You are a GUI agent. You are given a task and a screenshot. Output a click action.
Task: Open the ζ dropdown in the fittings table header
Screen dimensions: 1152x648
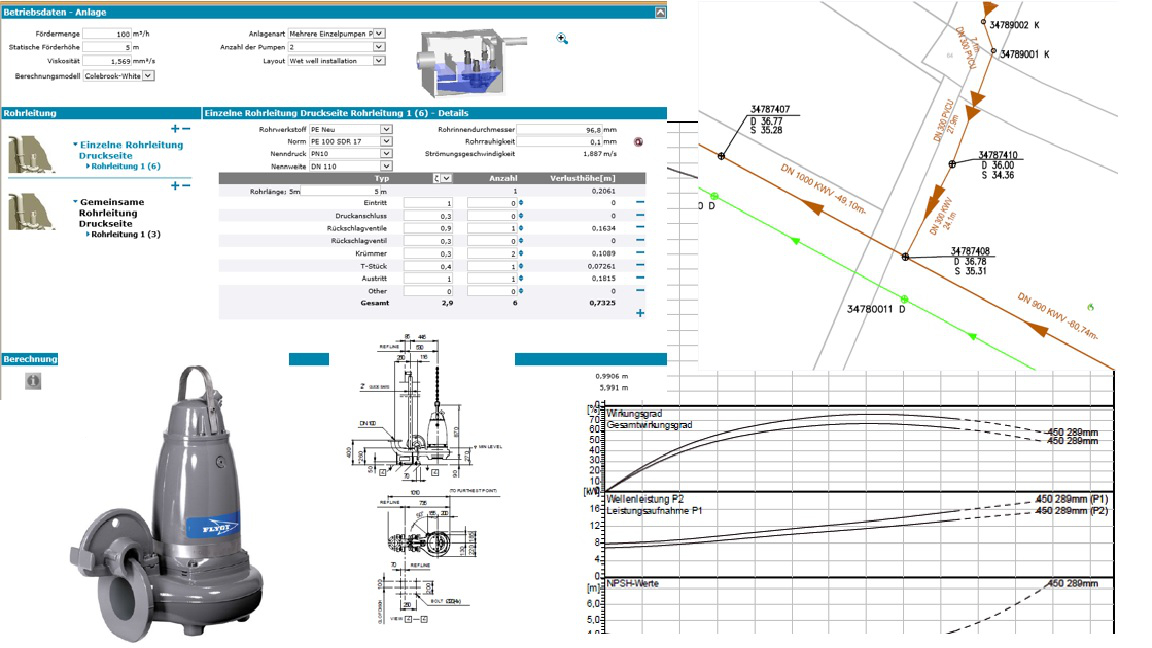[x=446, y=178]
